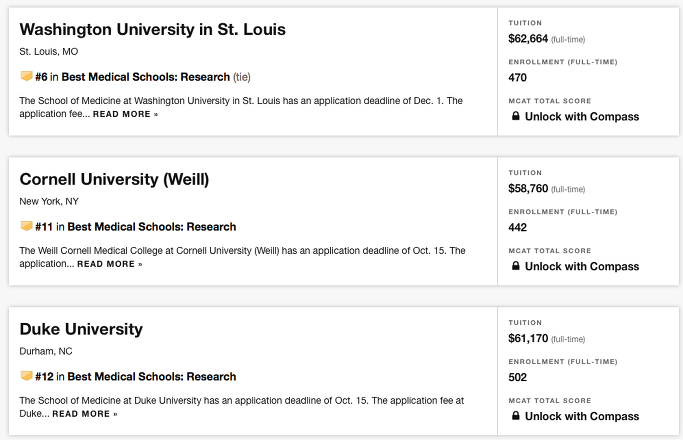Click Washington University tuition amount $62,664
The height and width of the screenshot is (440, 683).
pos(528,38)
